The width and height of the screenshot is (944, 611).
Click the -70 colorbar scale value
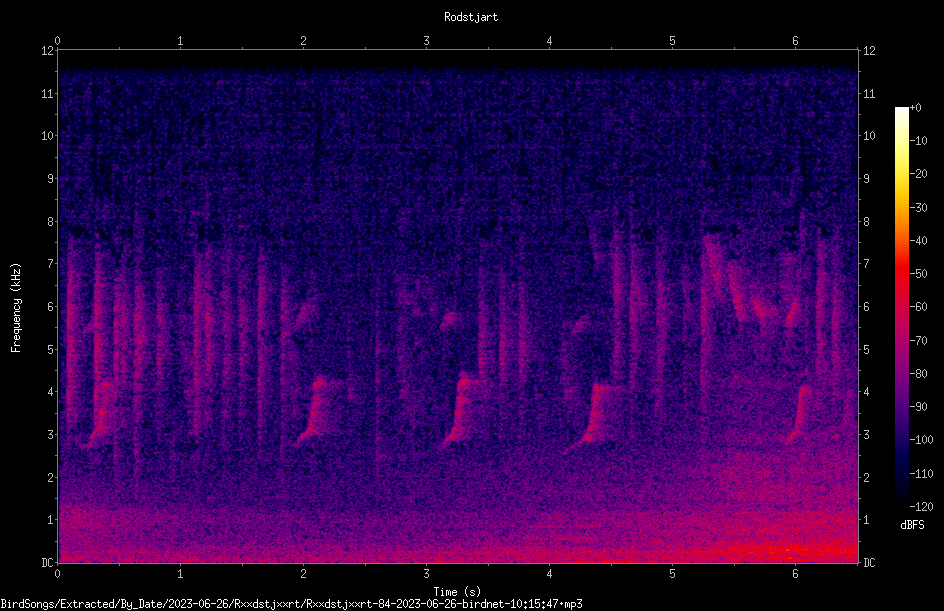[x=918, y=341]
